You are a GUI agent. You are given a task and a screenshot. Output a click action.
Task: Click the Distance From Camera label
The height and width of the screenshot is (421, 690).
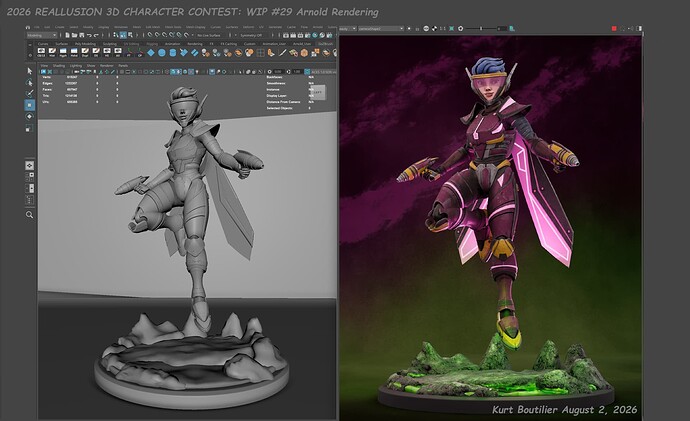(x=283, y=102)
